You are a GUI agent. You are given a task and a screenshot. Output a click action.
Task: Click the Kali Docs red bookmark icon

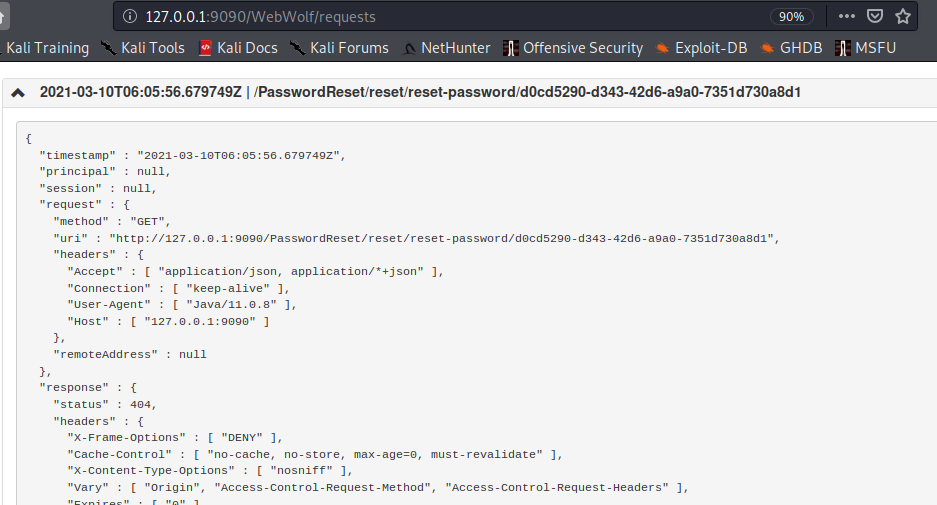tap(206, 48)
